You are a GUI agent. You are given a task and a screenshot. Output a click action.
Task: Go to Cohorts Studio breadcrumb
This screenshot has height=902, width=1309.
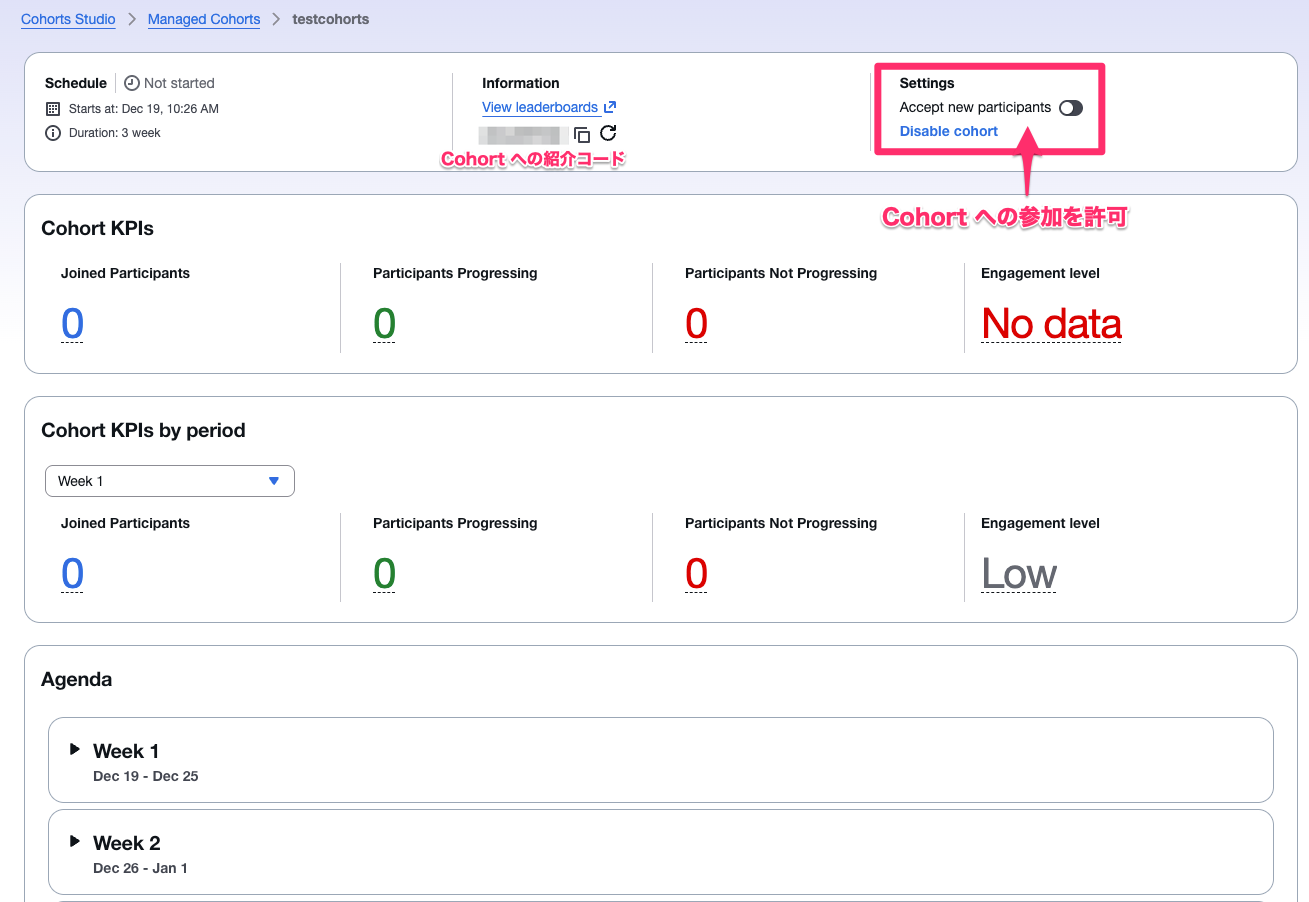[x=68, y=19]
